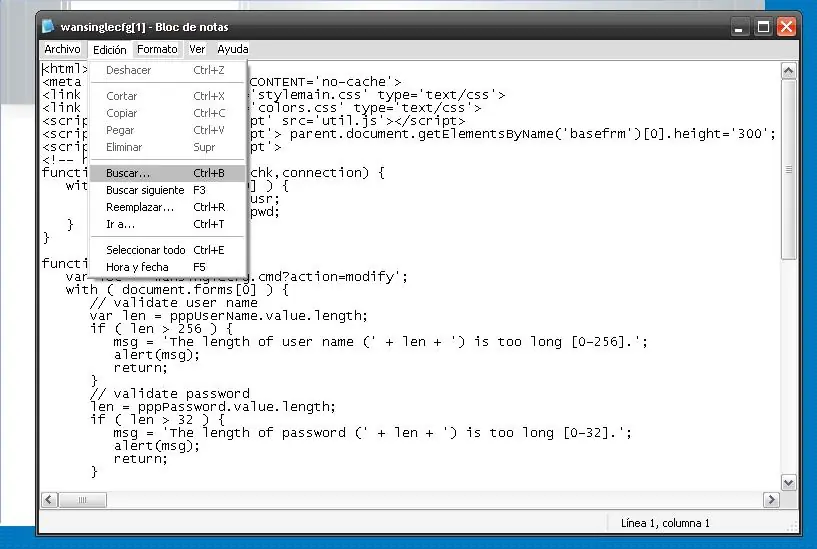This screenshot has height=549, width=817.
Task: Insert Hora y fecha from menu
Action: [x=167, y=267]
